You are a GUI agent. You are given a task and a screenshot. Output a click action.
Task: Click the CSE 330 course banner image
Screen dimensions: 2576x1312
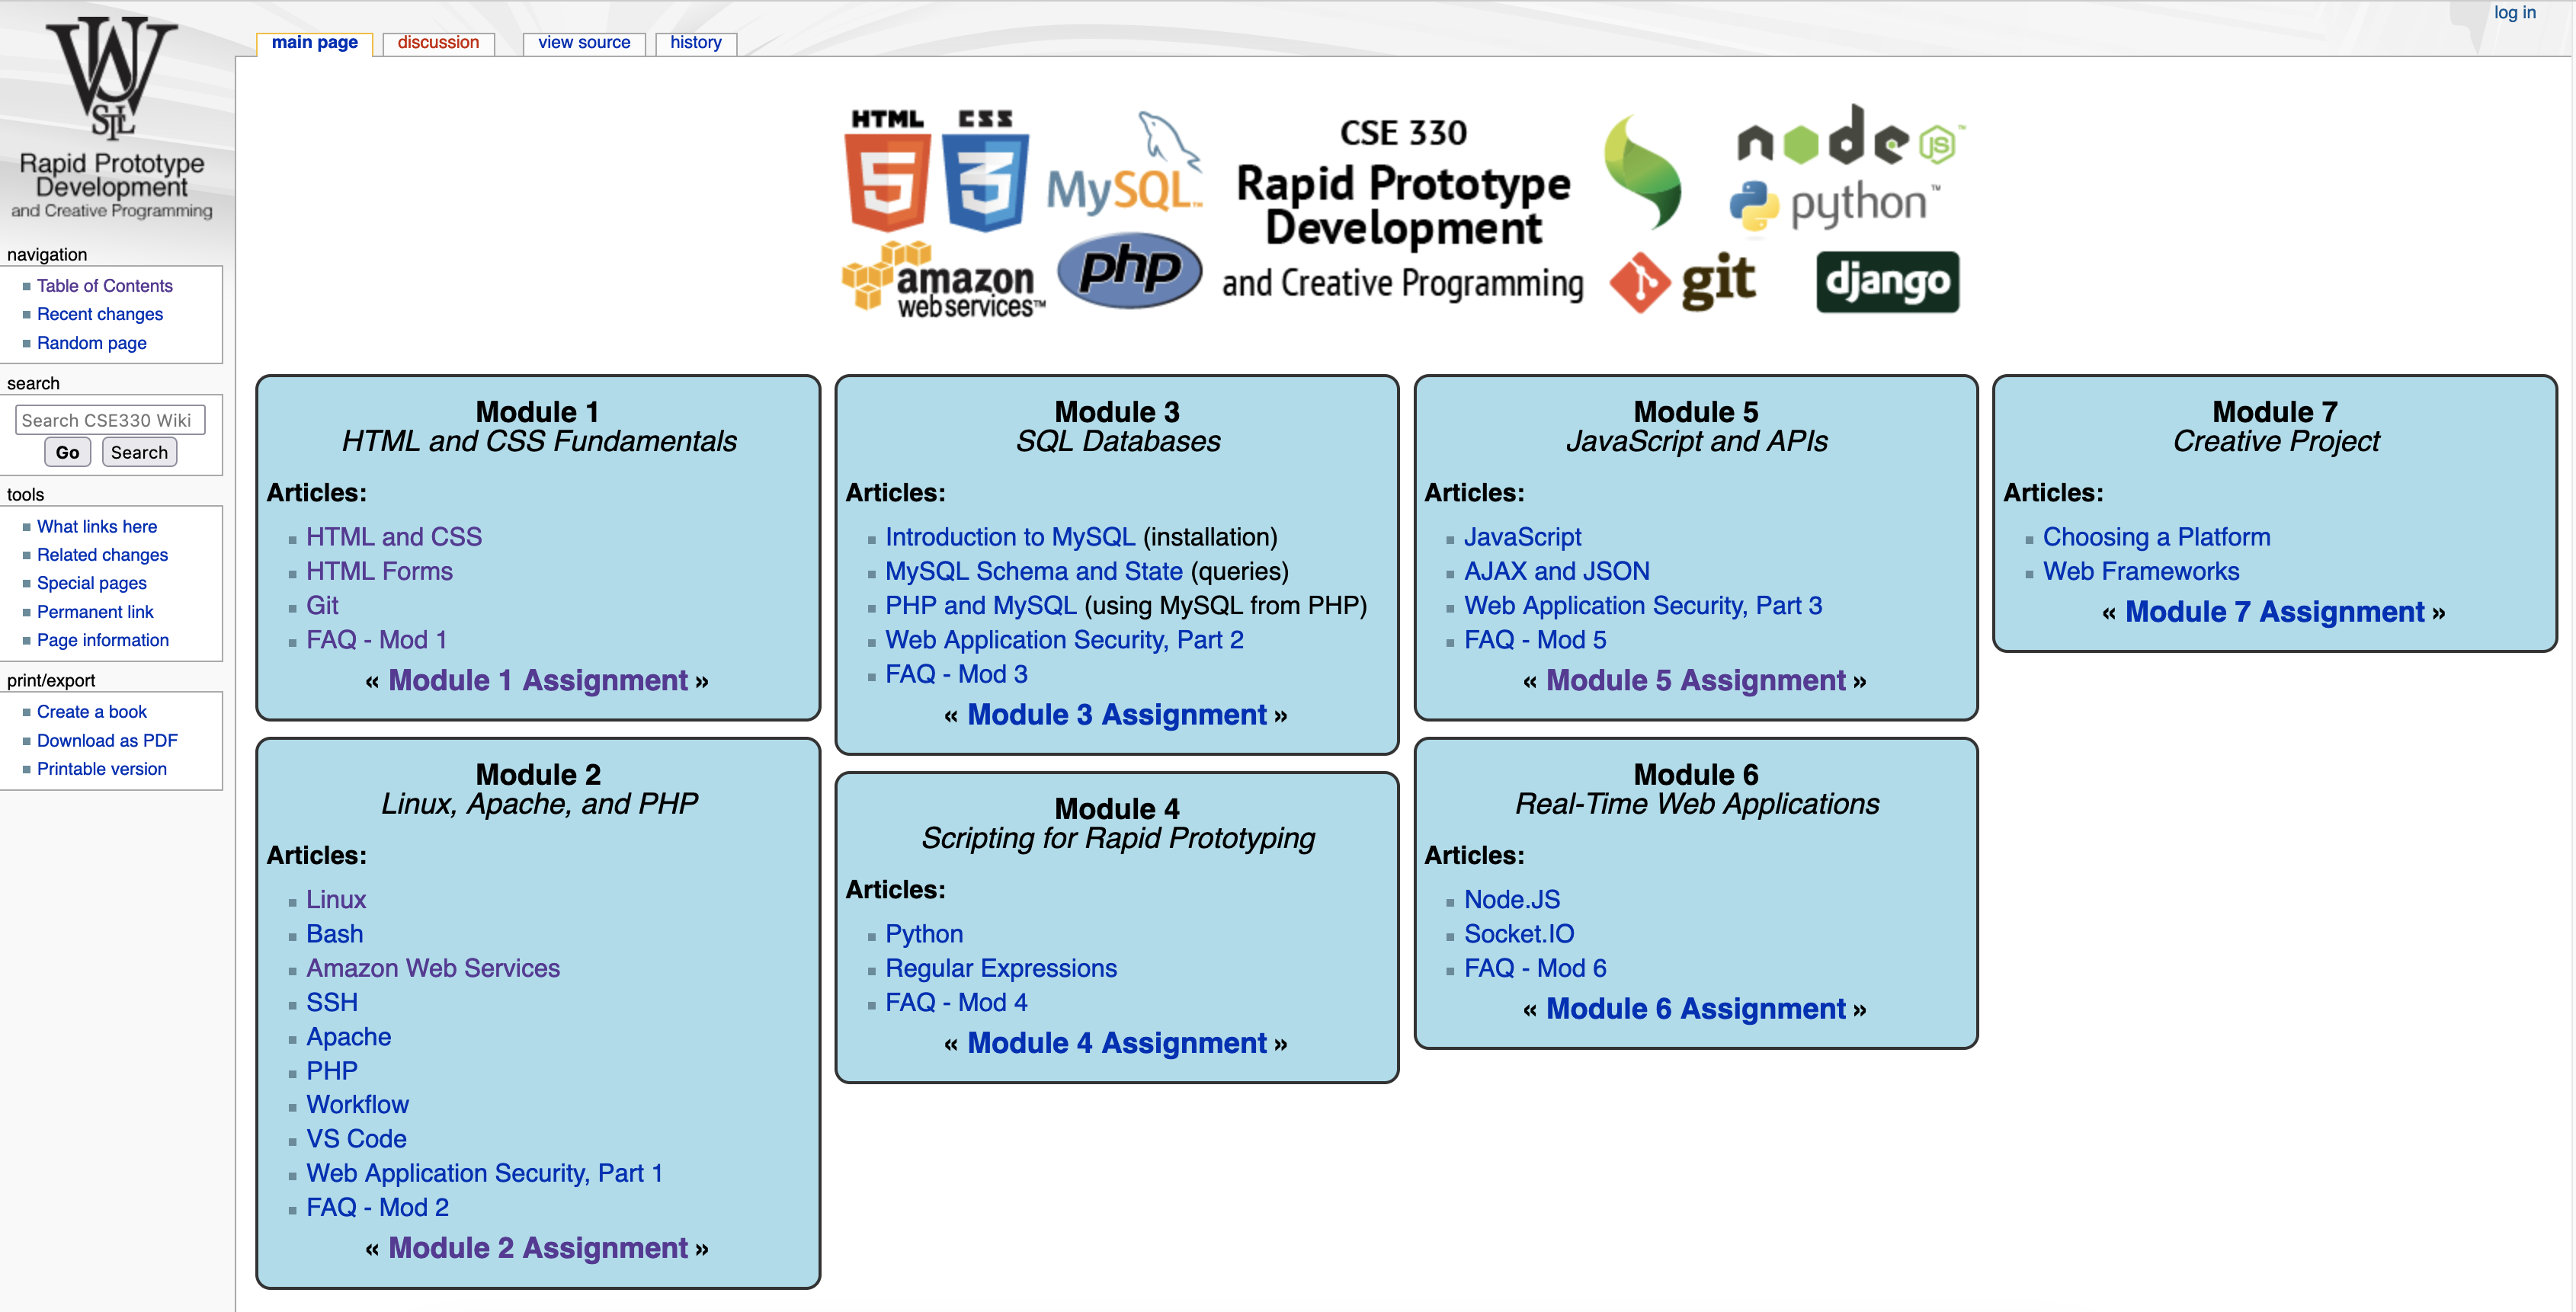point(1403,212)
